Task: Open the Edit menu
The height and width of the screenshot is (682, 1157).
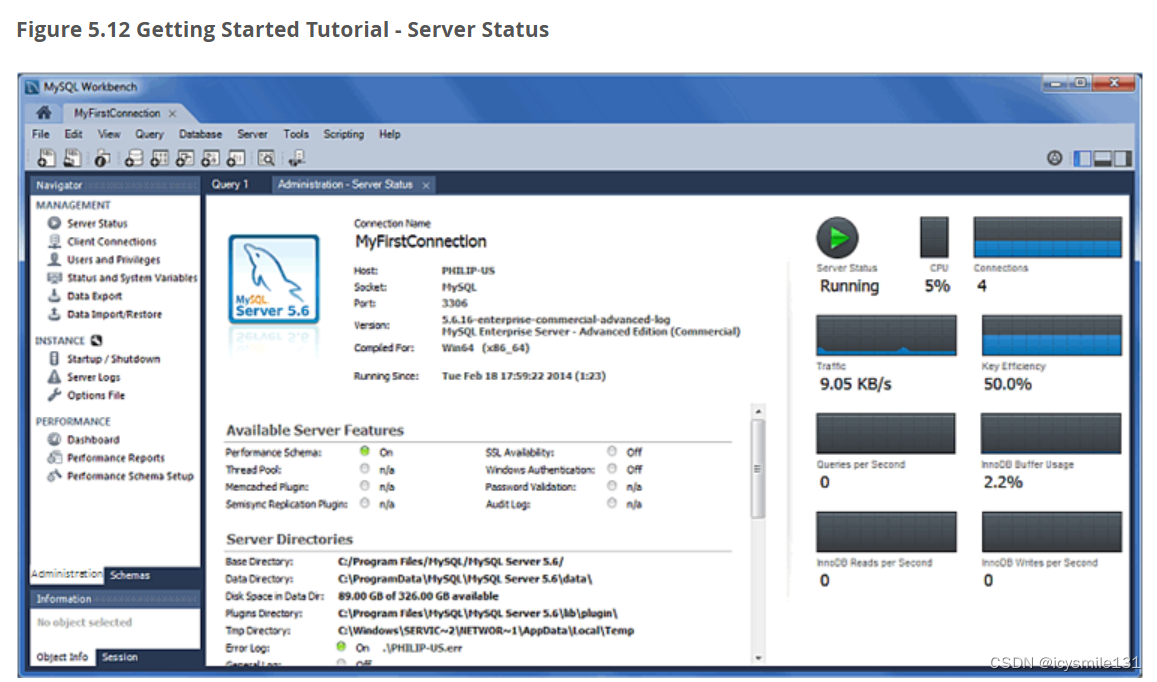Action: tap(73, 134)
